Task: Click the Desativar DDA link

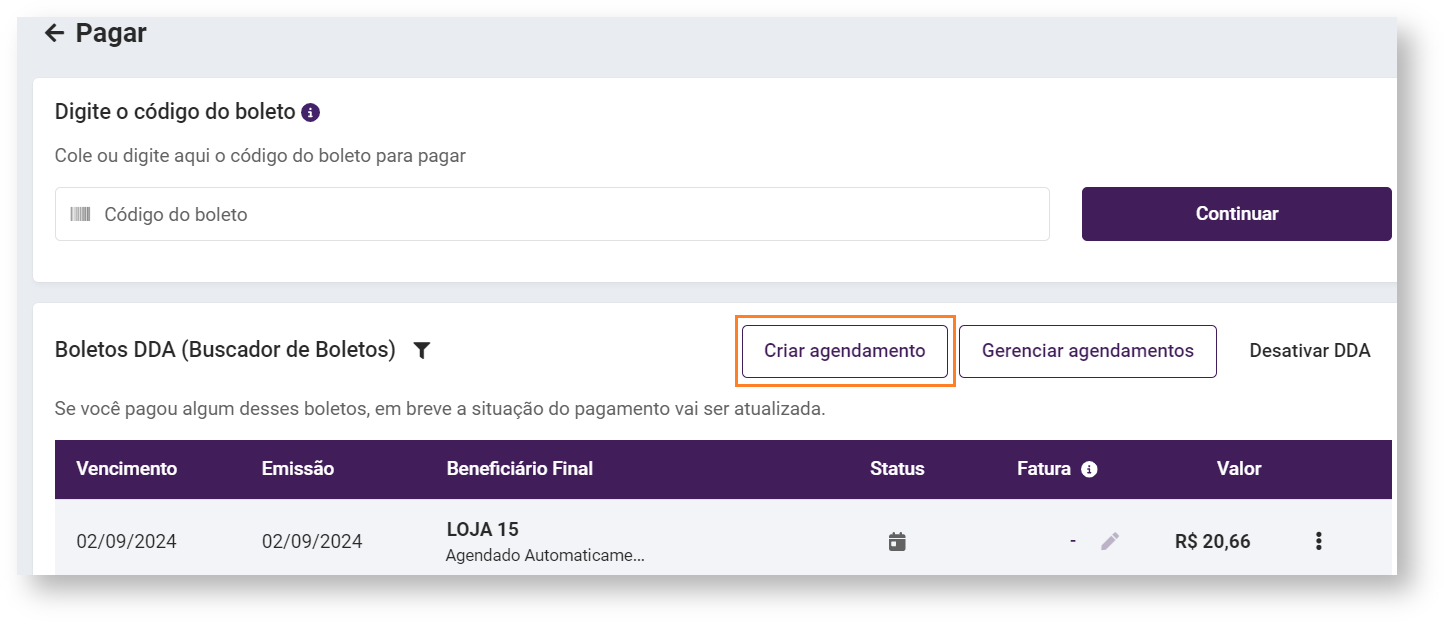Action: coord(1310,351)
